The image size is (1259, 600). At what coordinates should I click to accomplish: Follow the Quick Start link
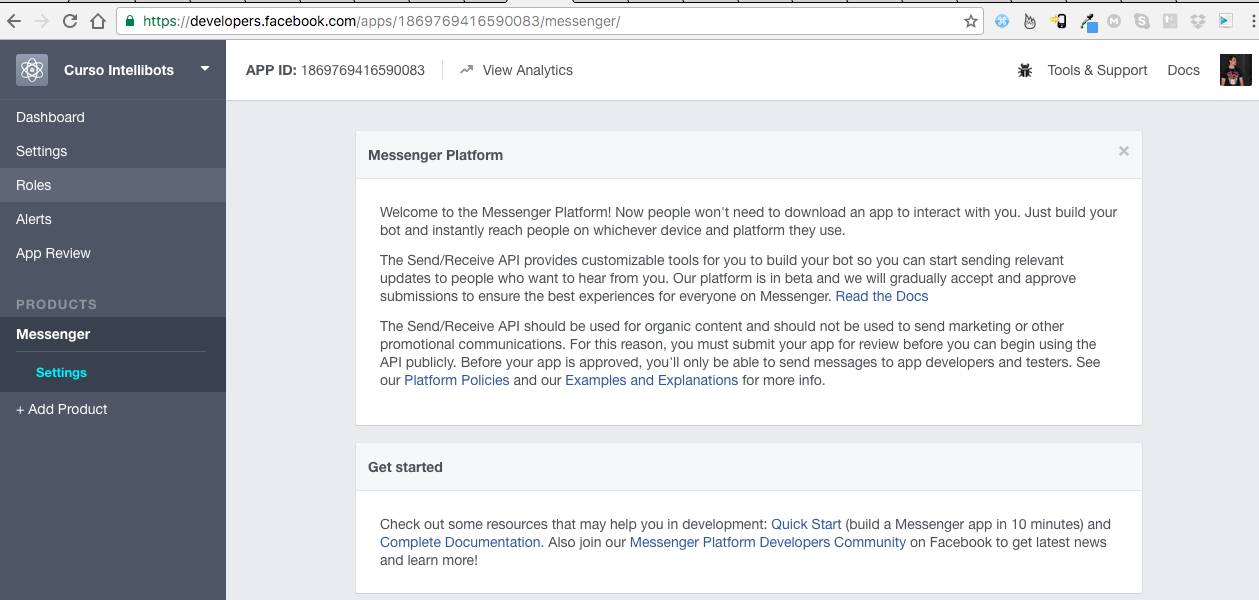[x=806, y=524]
